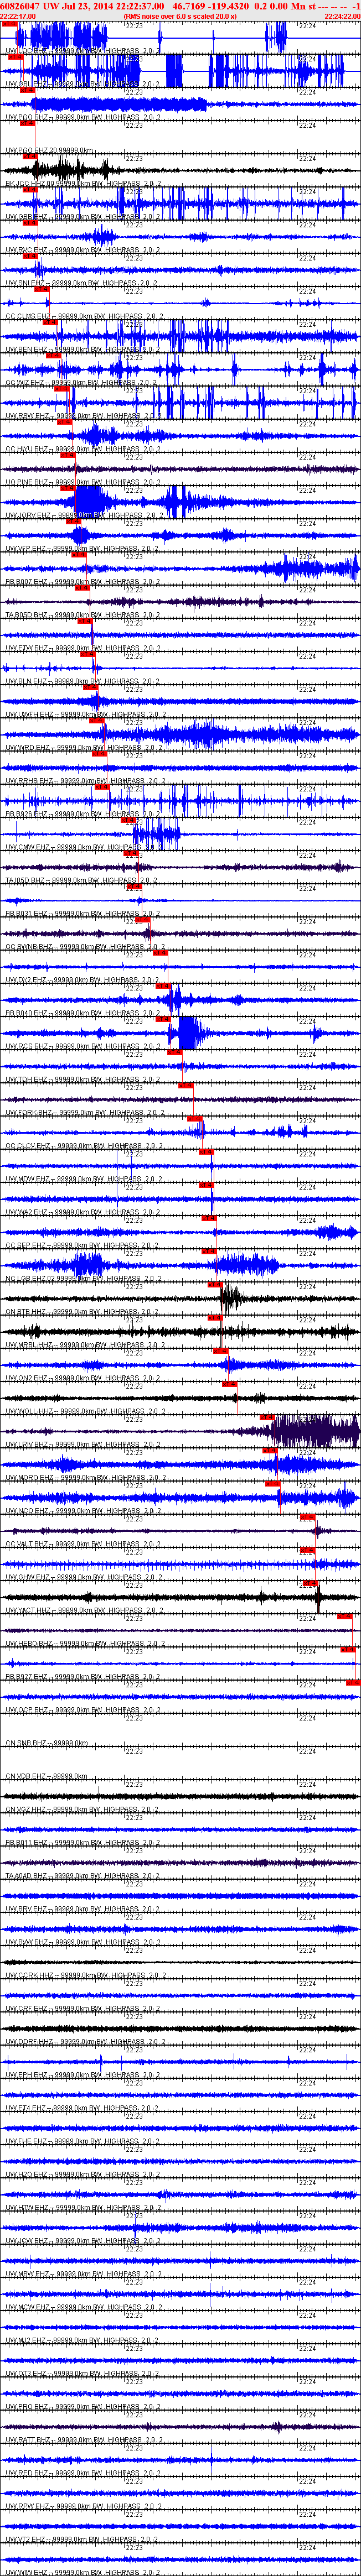Select the TA.I05D BHZ trace label
The image size is (361, 2576).
pos(82,880)
